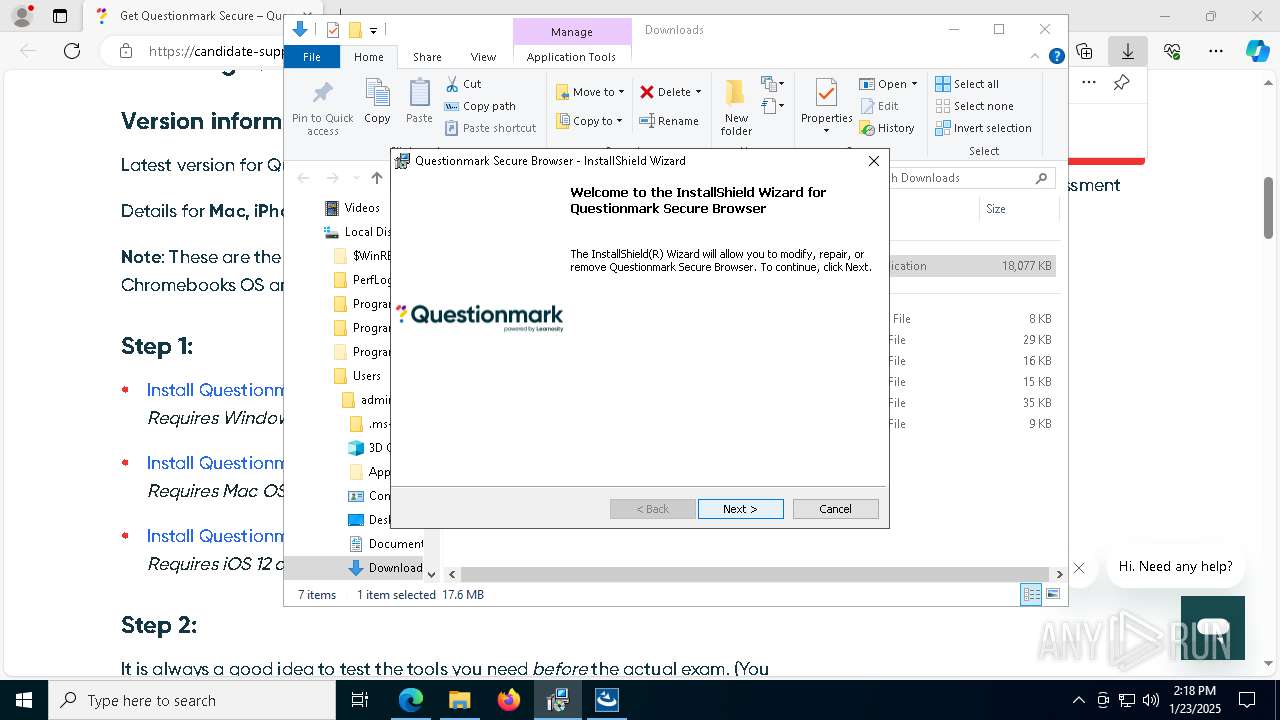Open the File menu in Explorer
The image size is (1280, 720).
pyautogui.click(x=312, y=57)
